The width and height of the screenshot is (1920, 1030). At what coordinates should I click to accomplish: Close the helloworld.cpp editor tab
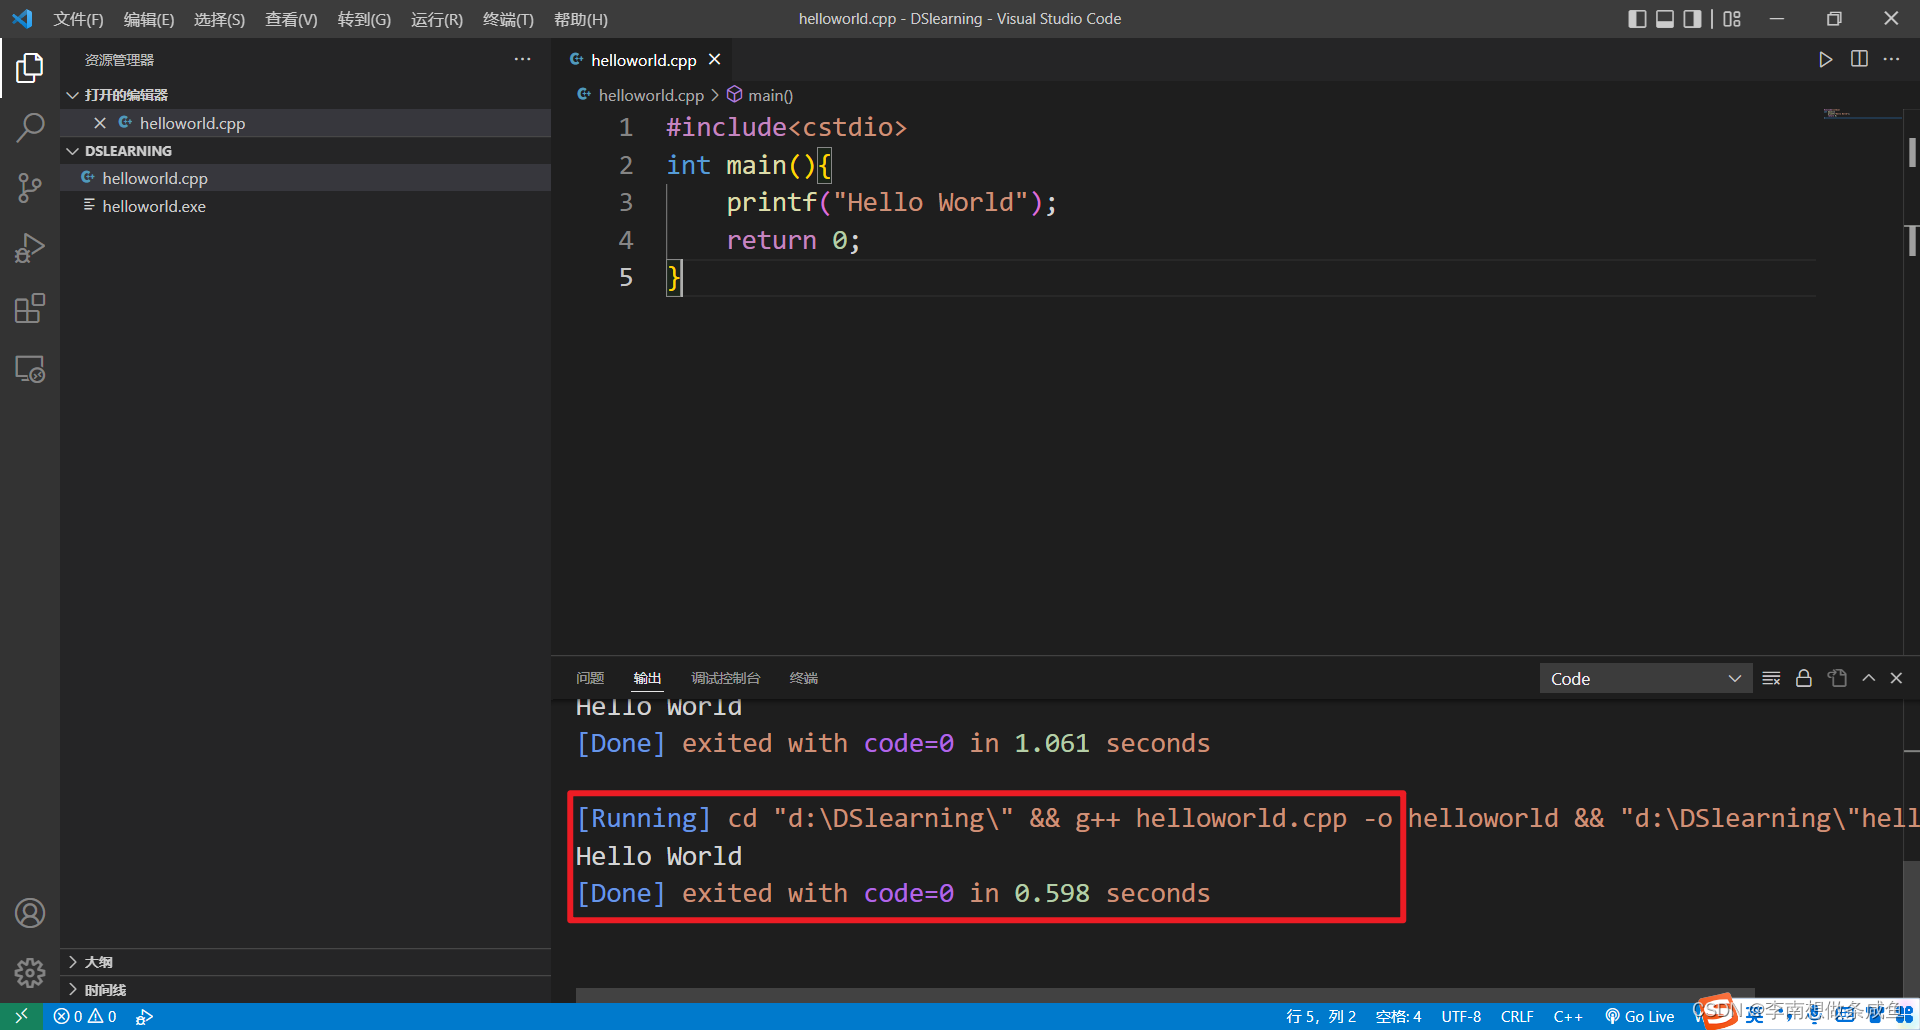(x=714, y=60)
